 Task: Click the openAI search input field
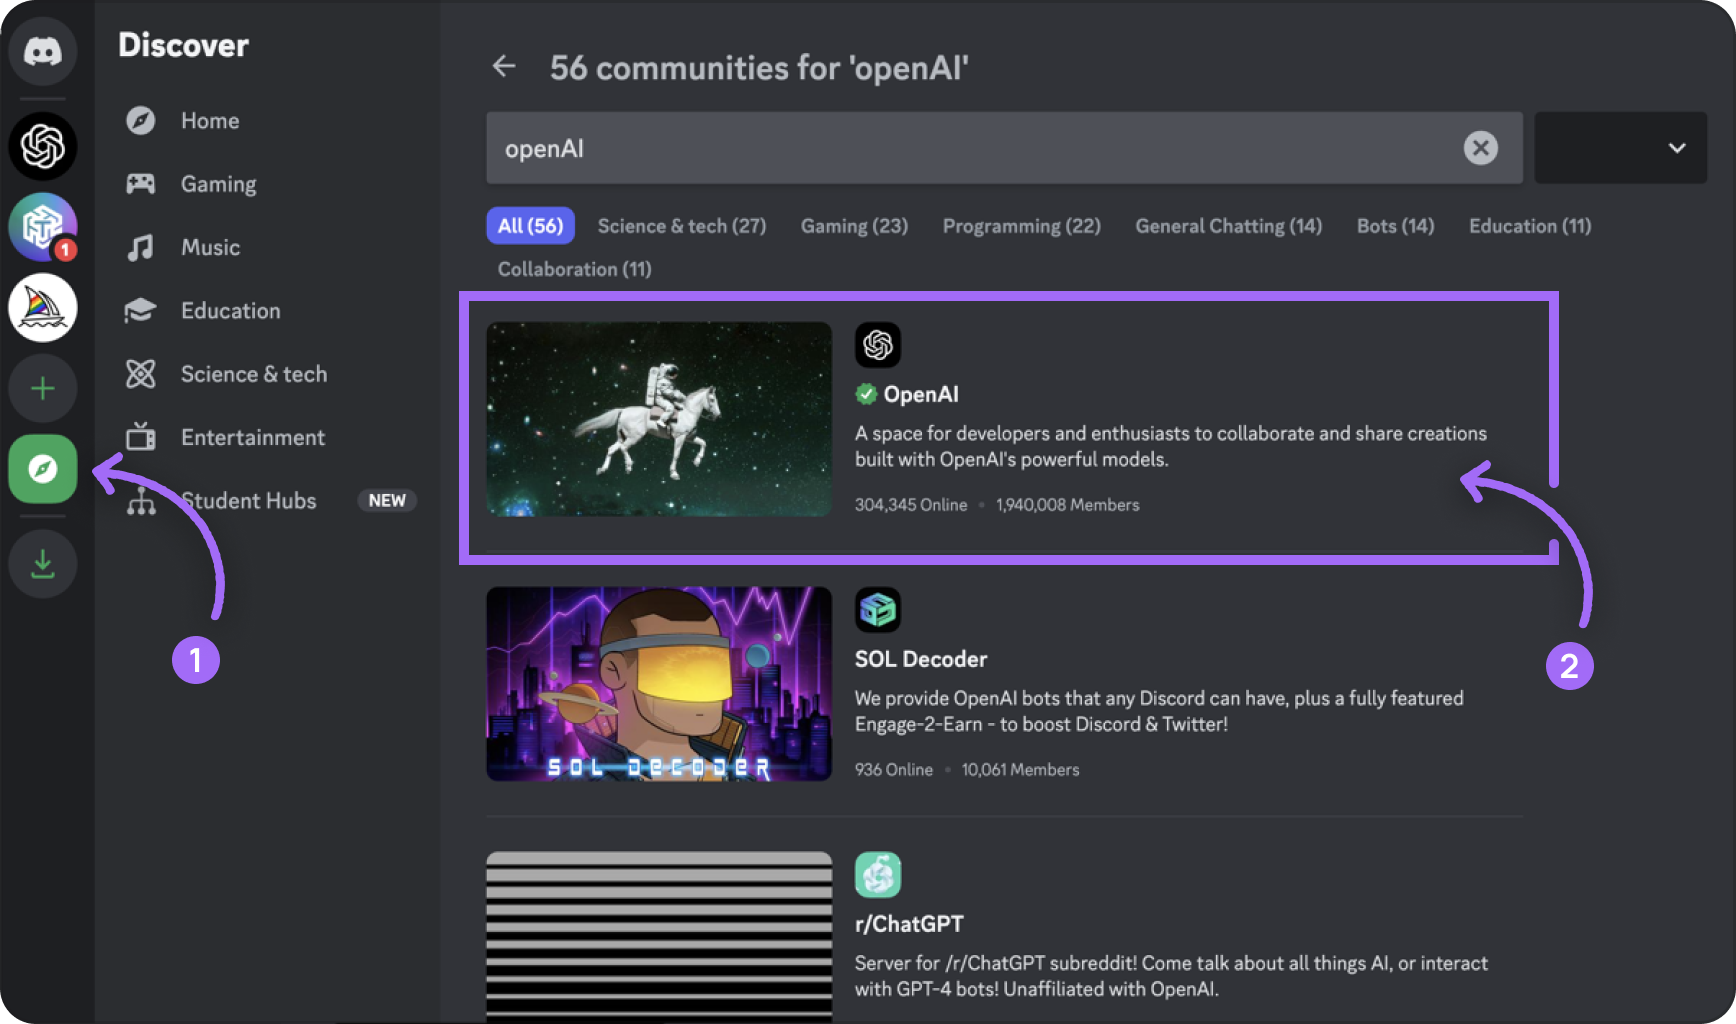pyautogui.click(x=1004, y=148)
